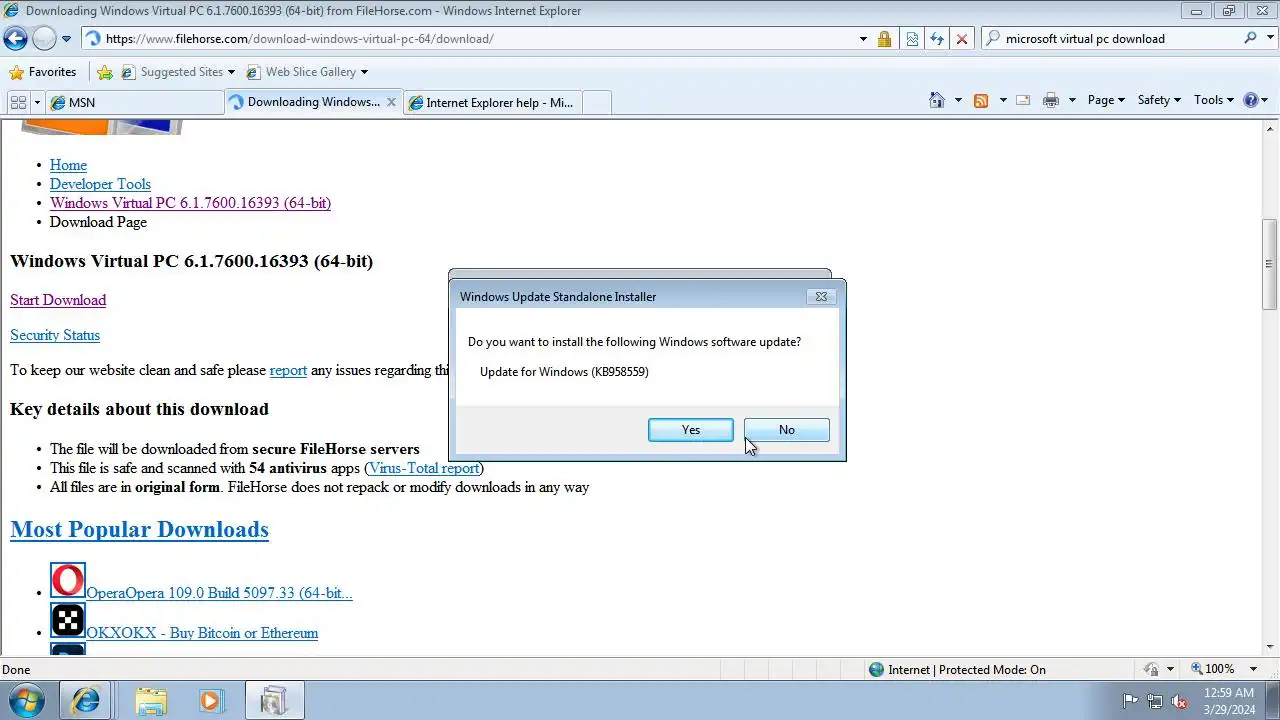The height and width of the screenshot is (720, 1280).
Task: Expand the address bar URL dropdown
Action: coord(863,39)
